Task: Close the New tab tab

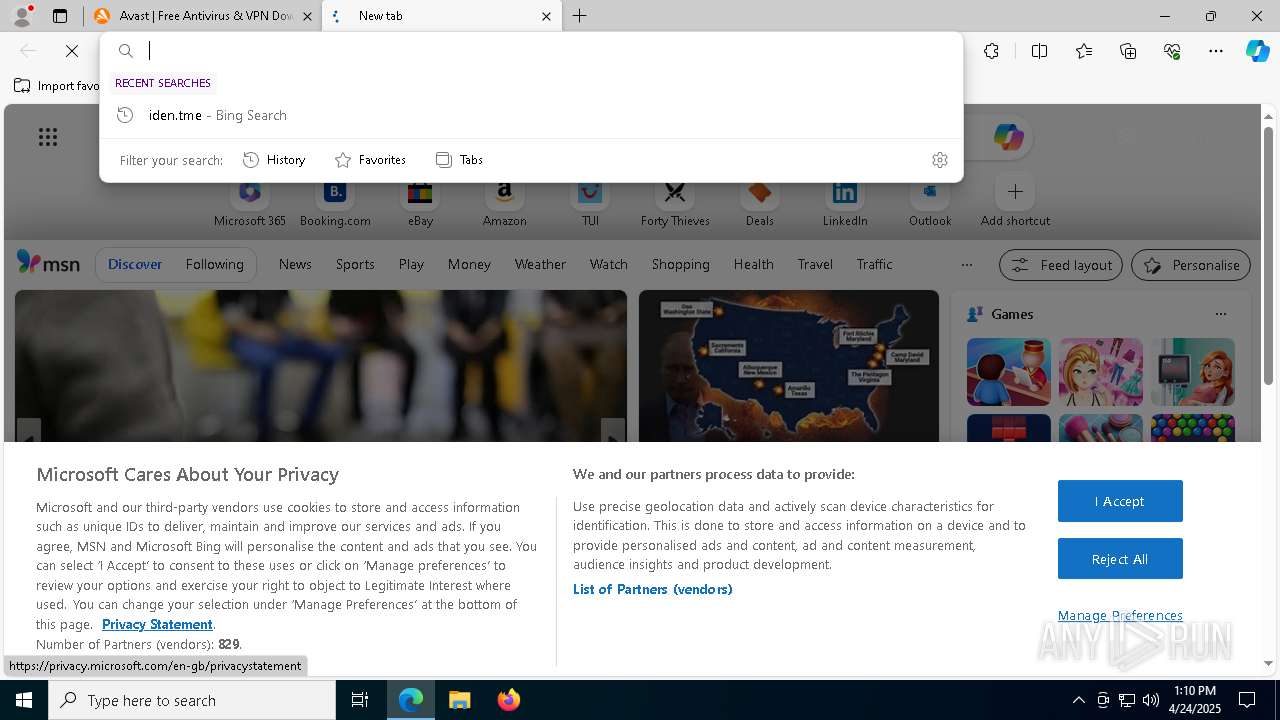Action: point(546,16)
